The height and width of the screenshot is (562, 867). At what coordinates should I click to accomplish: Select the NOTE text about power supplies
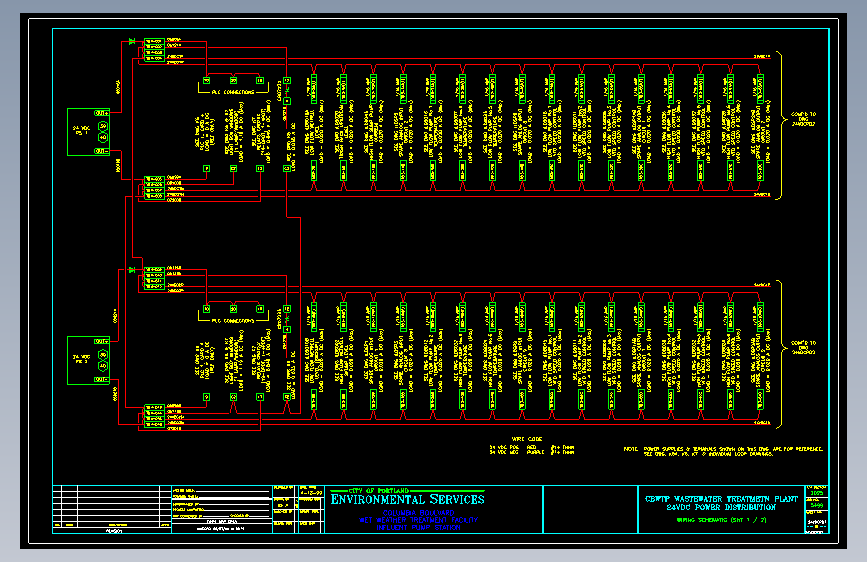tap(723, 451)
